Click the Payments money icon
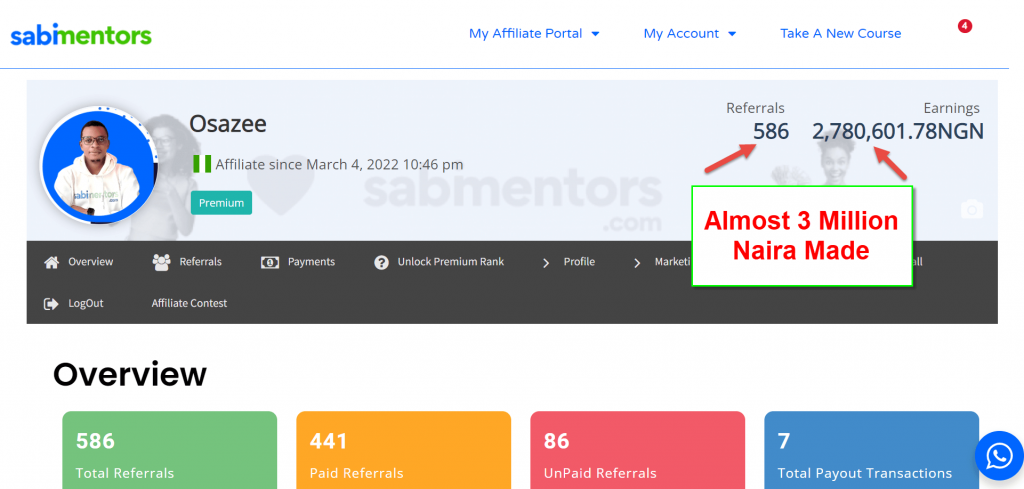The image size is (1024, 489). pyautogui.click(x=270, y=262)
